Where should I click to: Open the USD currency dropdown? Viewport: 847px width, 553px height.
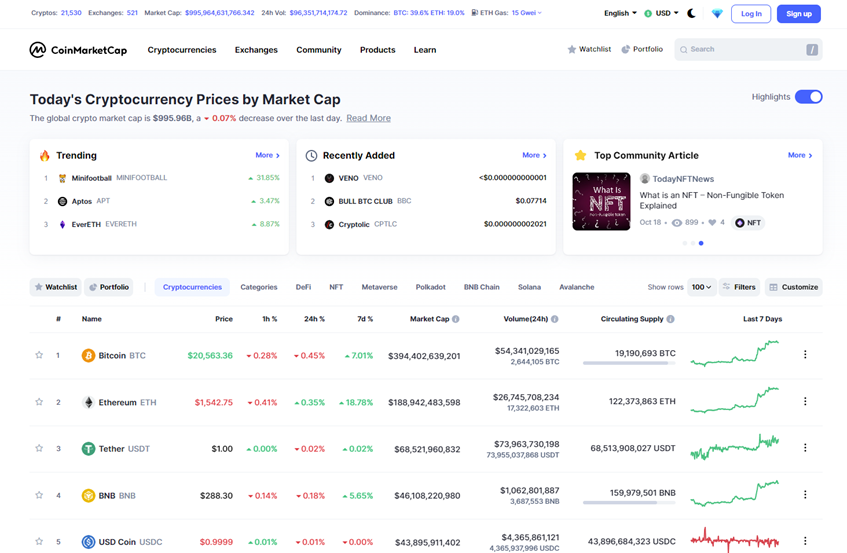[662, 14]
